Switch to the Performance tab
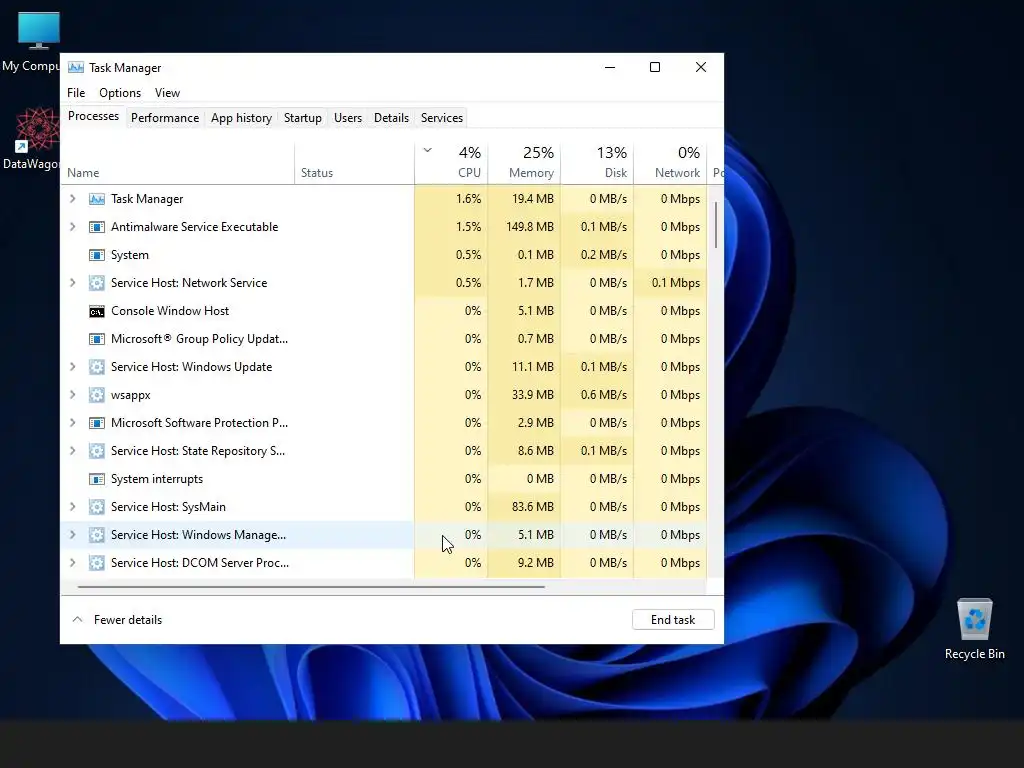The width and height of the screenshot is (1024, 768). click(165, 118)
